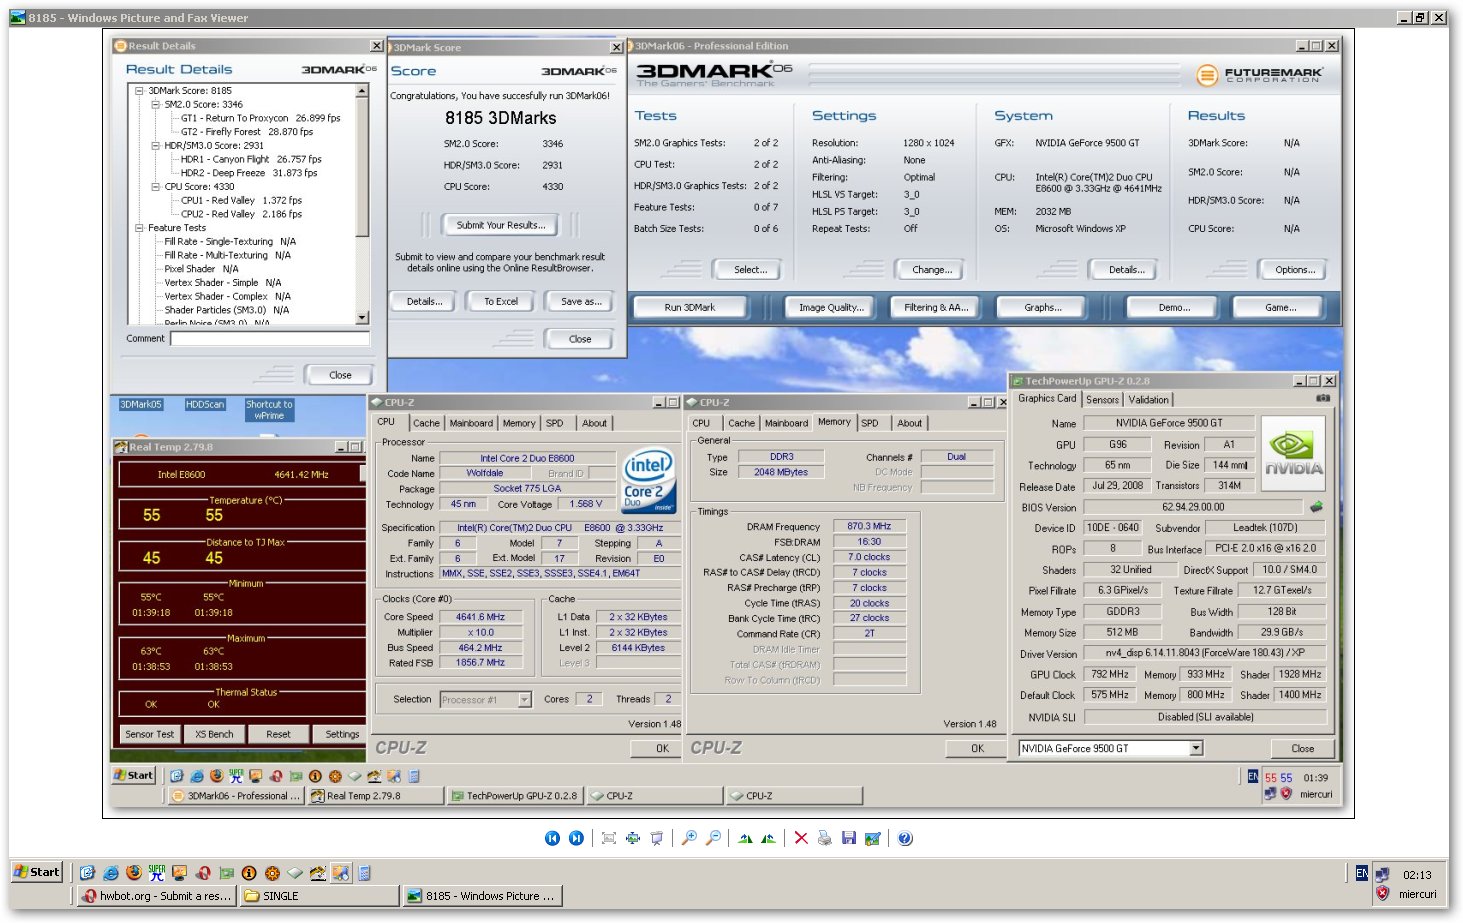This screenshot has height=923, width=1463.
Task: Zoom in on the picture
Action: (689, 838)
